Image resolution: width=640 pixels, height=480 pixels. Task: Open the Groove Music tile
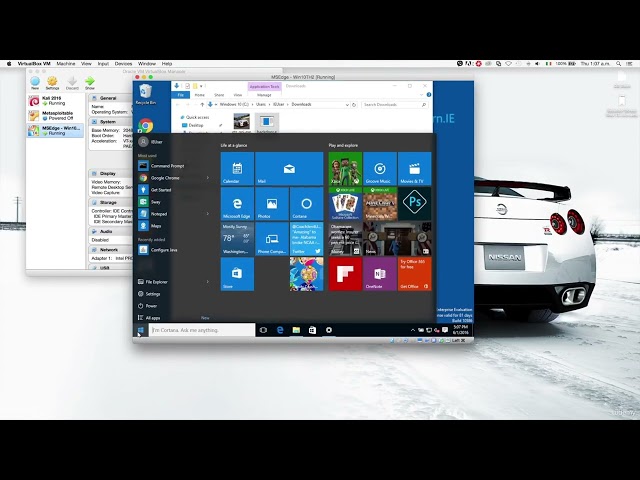pyautogui.click(x=380, y=168)
